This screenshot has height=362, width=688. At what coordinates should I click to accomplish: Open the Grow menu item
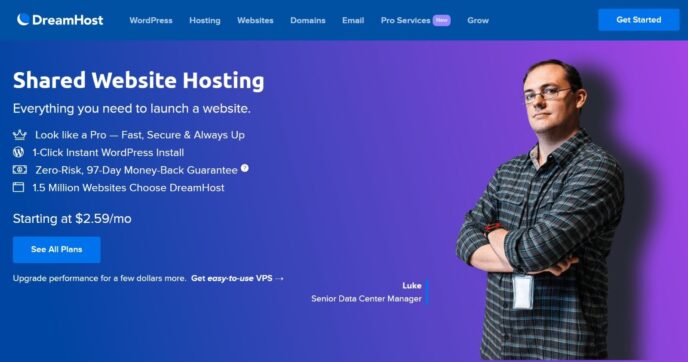[x=478, y=21]
